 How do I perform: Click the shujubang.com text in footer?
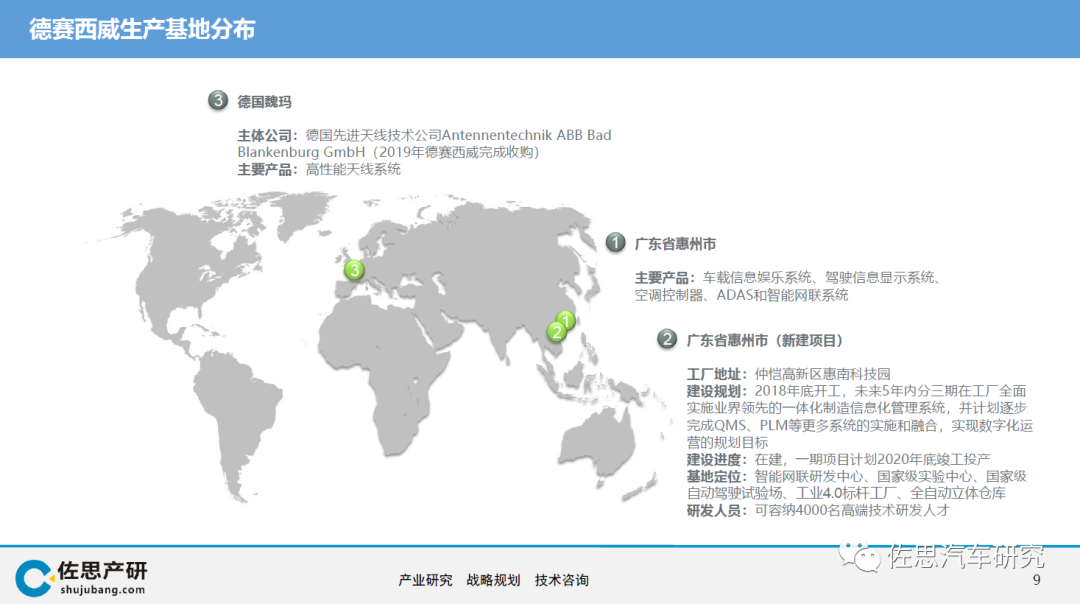coord(103,590)
